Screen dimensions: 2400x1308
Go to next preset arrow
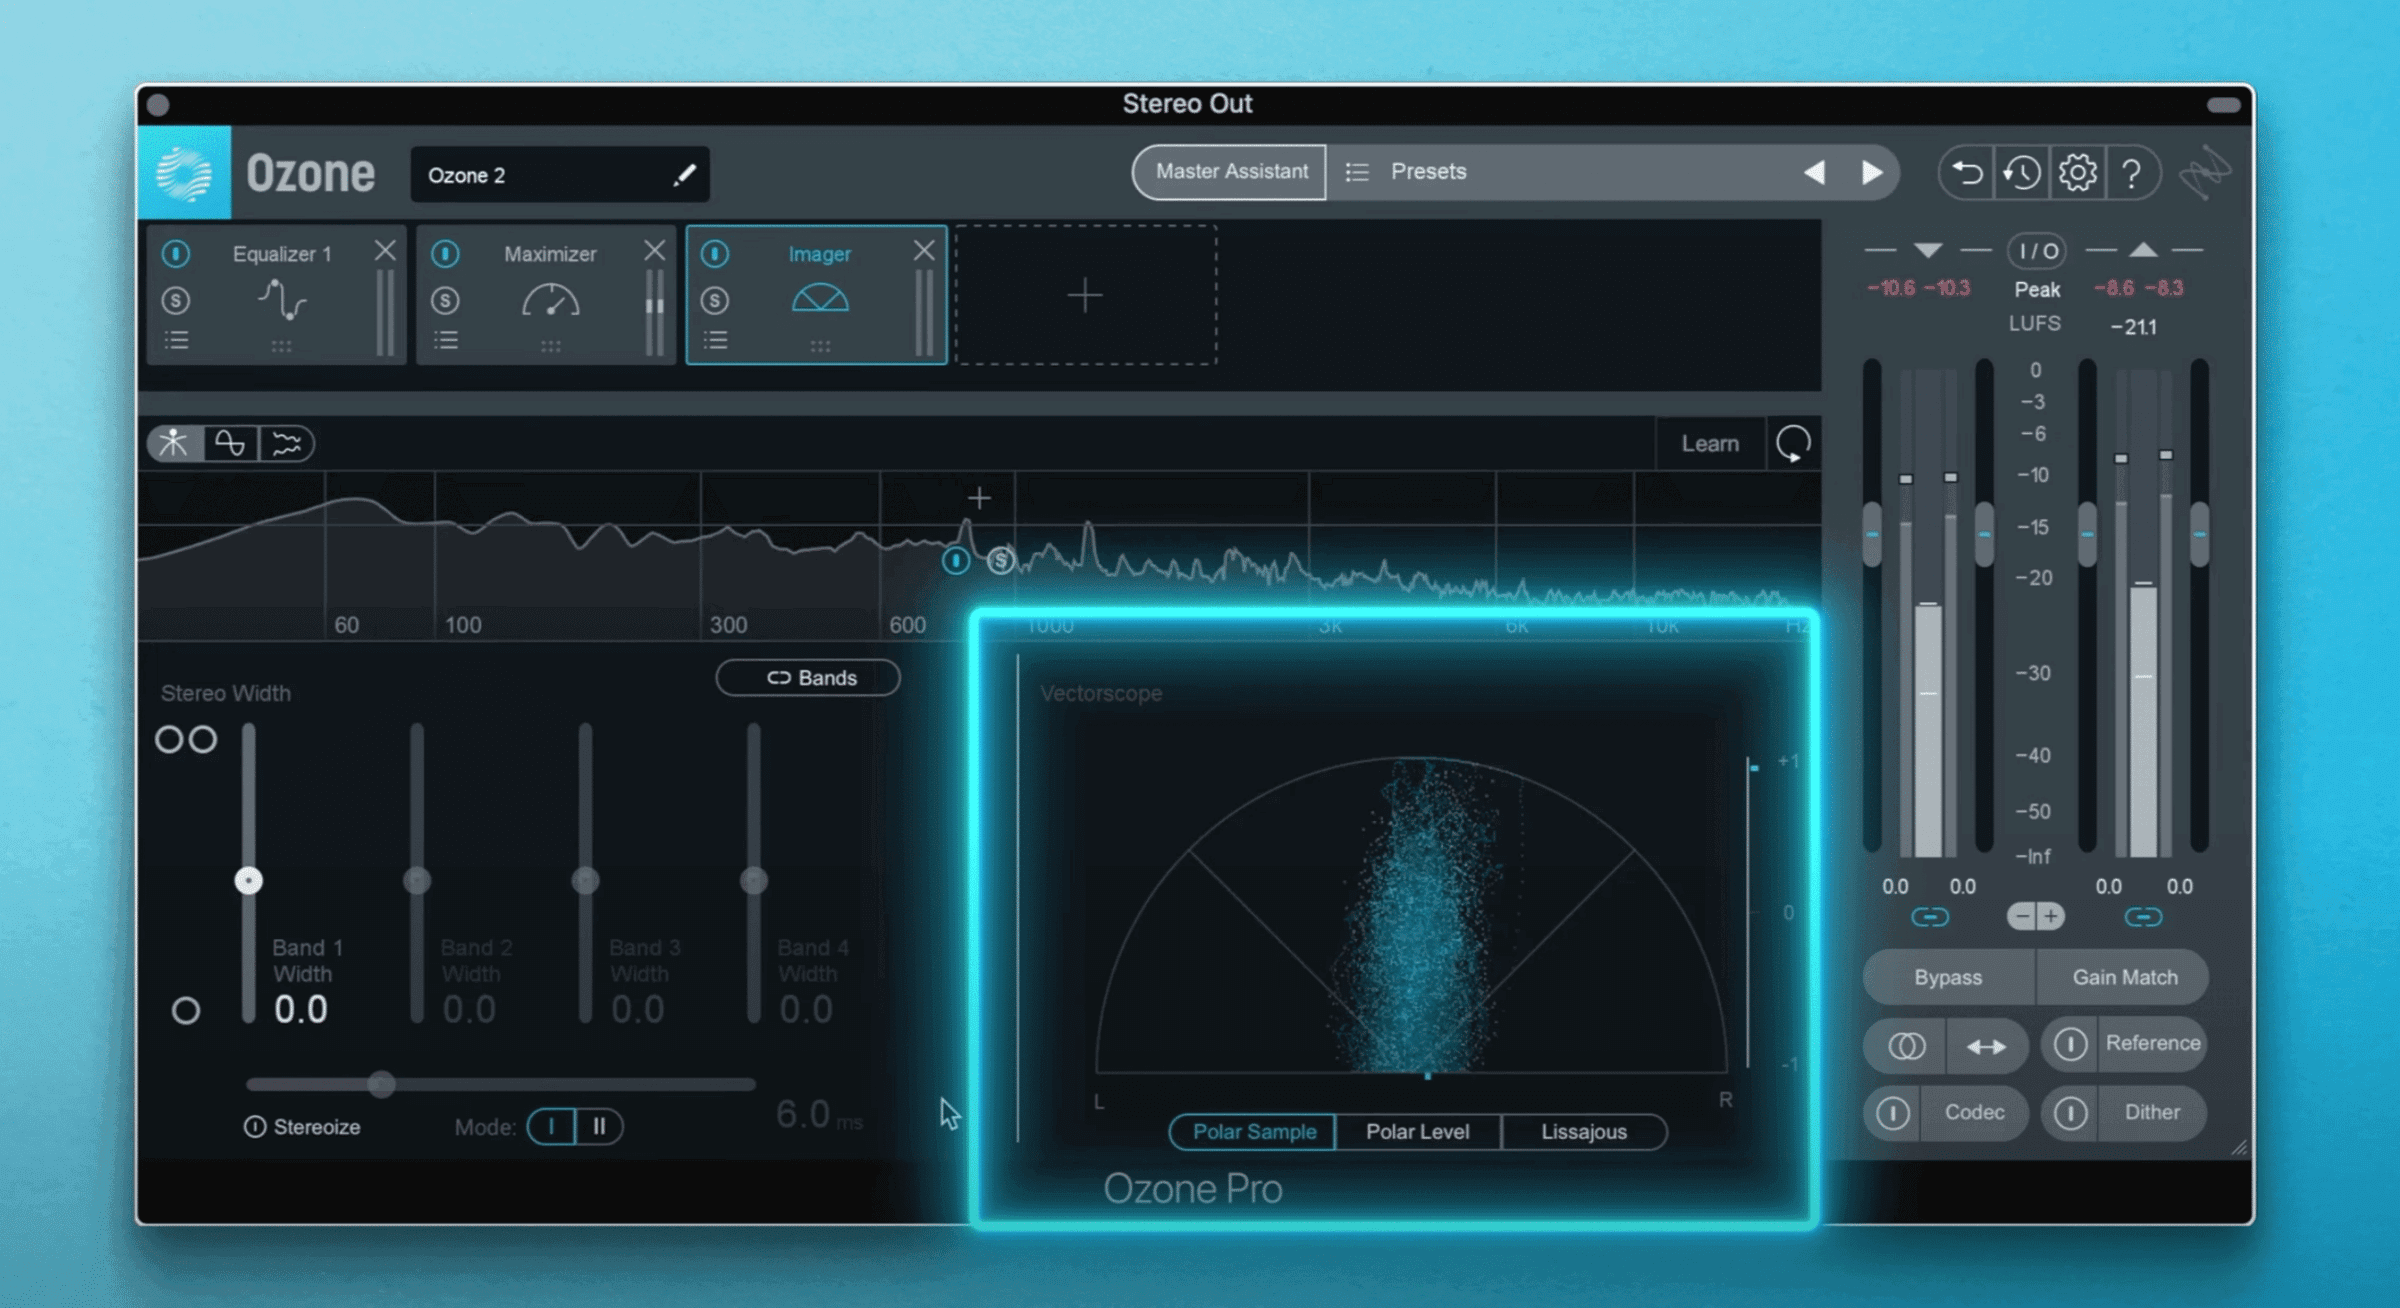[1872, 172]
